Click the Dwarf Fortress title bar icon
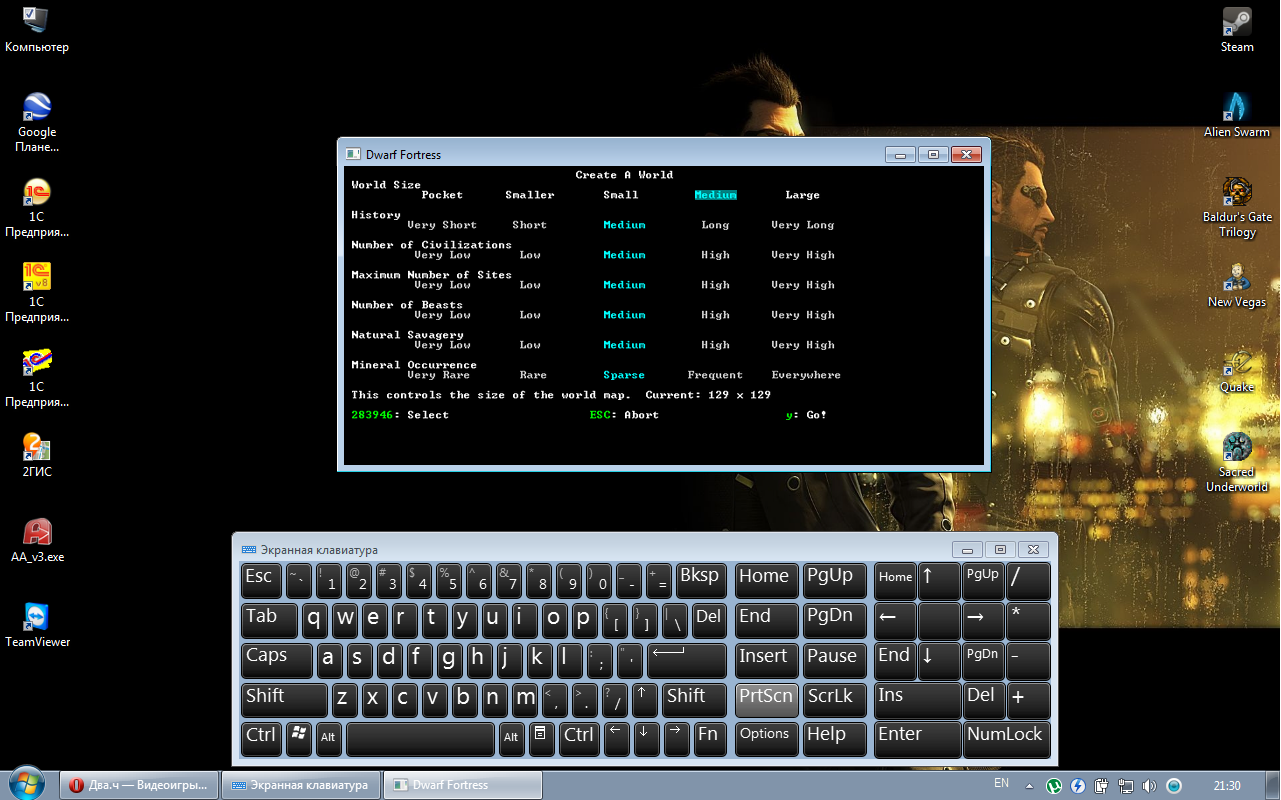This screenshot has height=800, width=1281. coord(352,154)
